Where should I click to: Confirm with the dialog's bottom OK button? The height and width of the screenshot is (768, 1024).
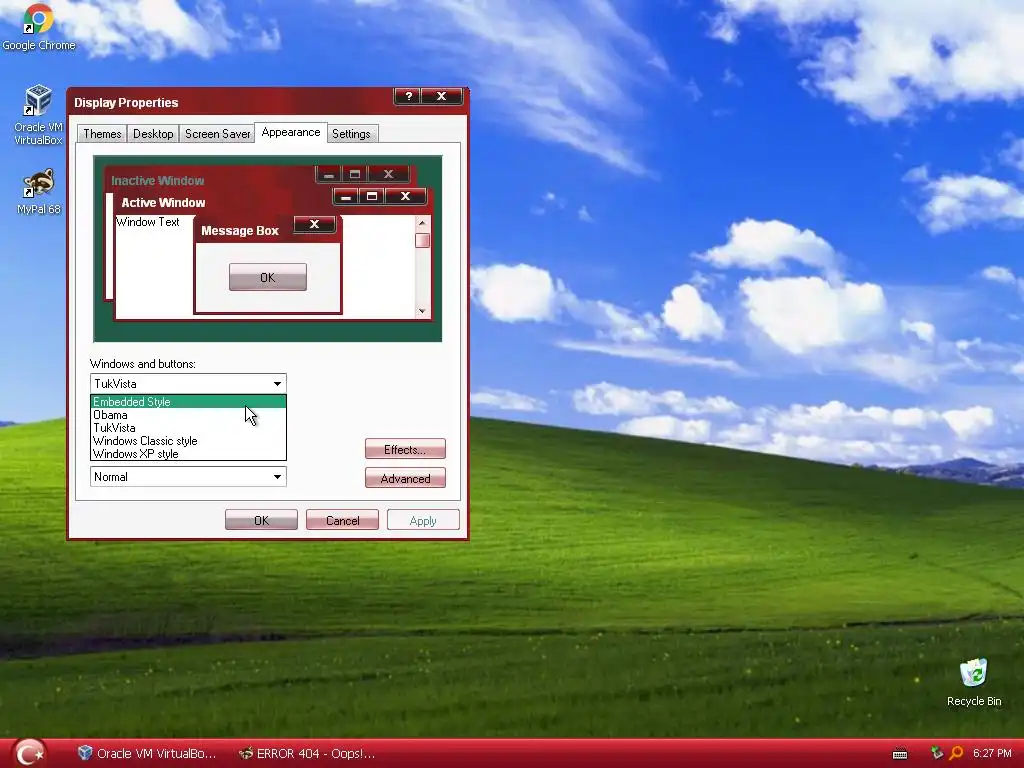click(261, 520)
